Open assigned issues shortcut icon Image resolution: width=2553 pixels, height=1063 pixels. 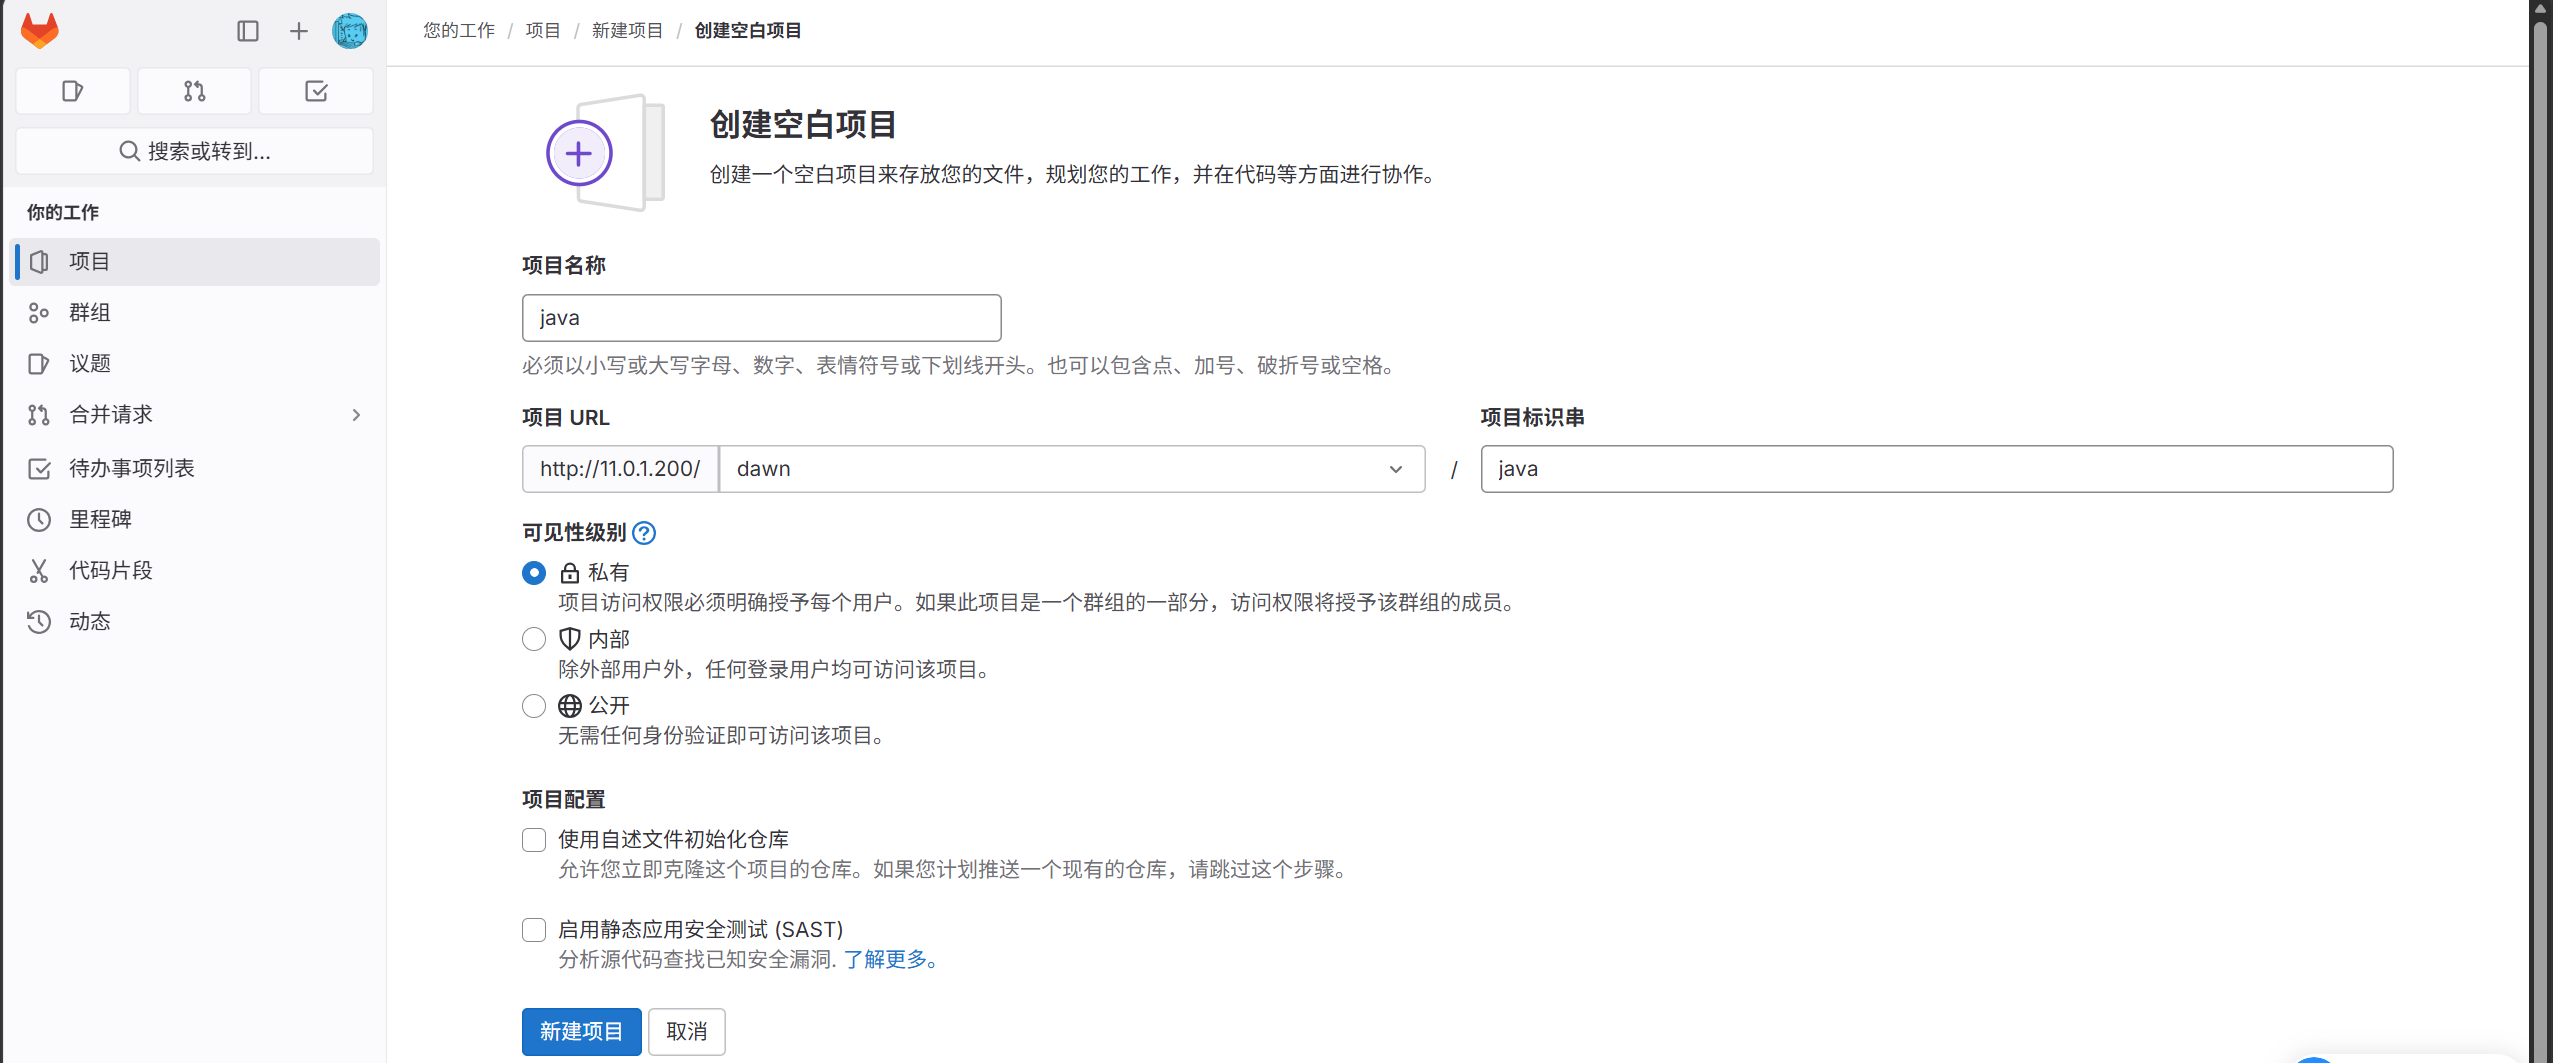tap(73, 91)
